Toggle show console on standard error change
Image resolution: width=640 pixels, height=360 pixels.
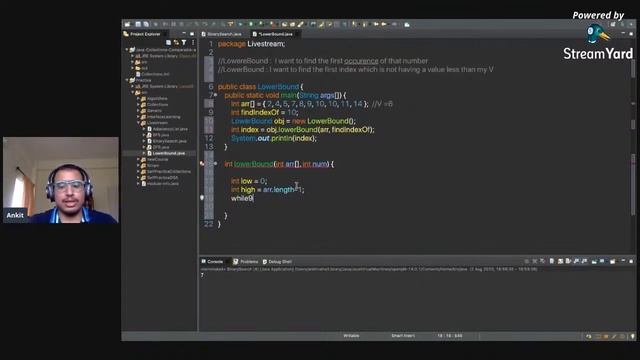coord(584,261)
